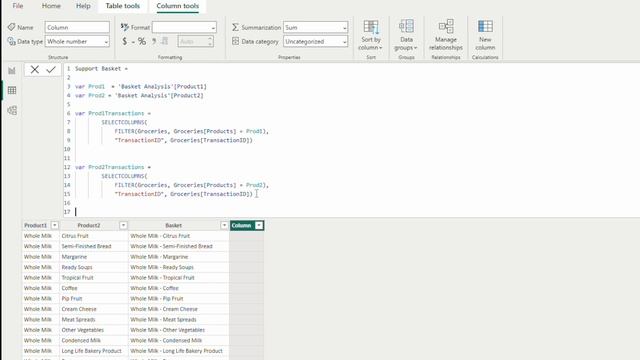Edit the column Name field
This screenshot has height=360, width=640.
pos(77,27)
